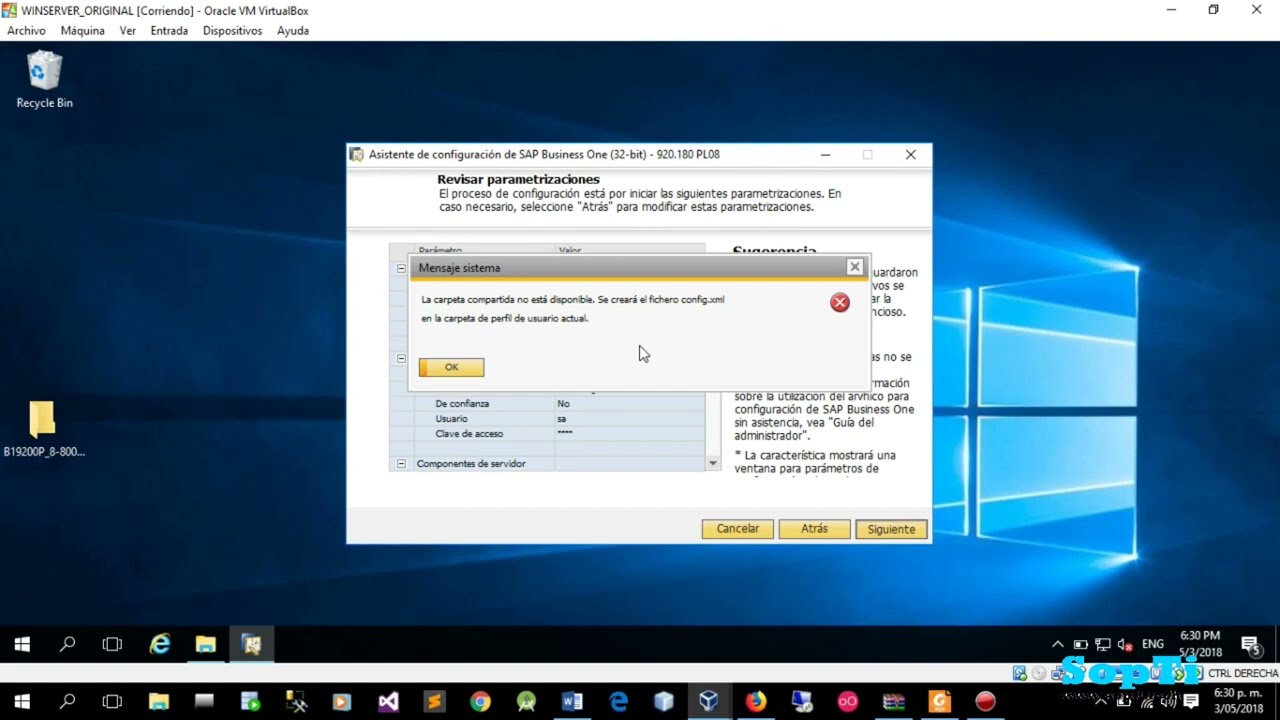Open host File Explorer taskbar icon
1280x720 pixels.
coord(158,701)
